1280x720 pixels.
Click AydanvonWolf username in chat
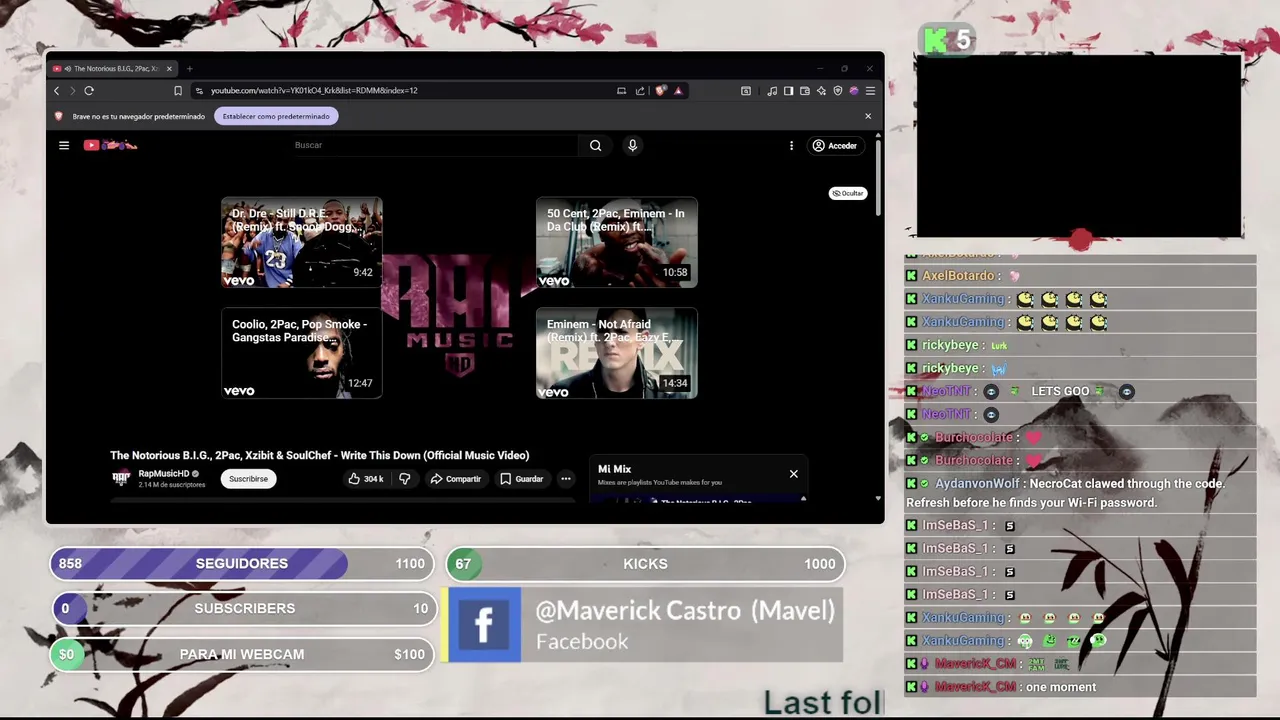977,484
